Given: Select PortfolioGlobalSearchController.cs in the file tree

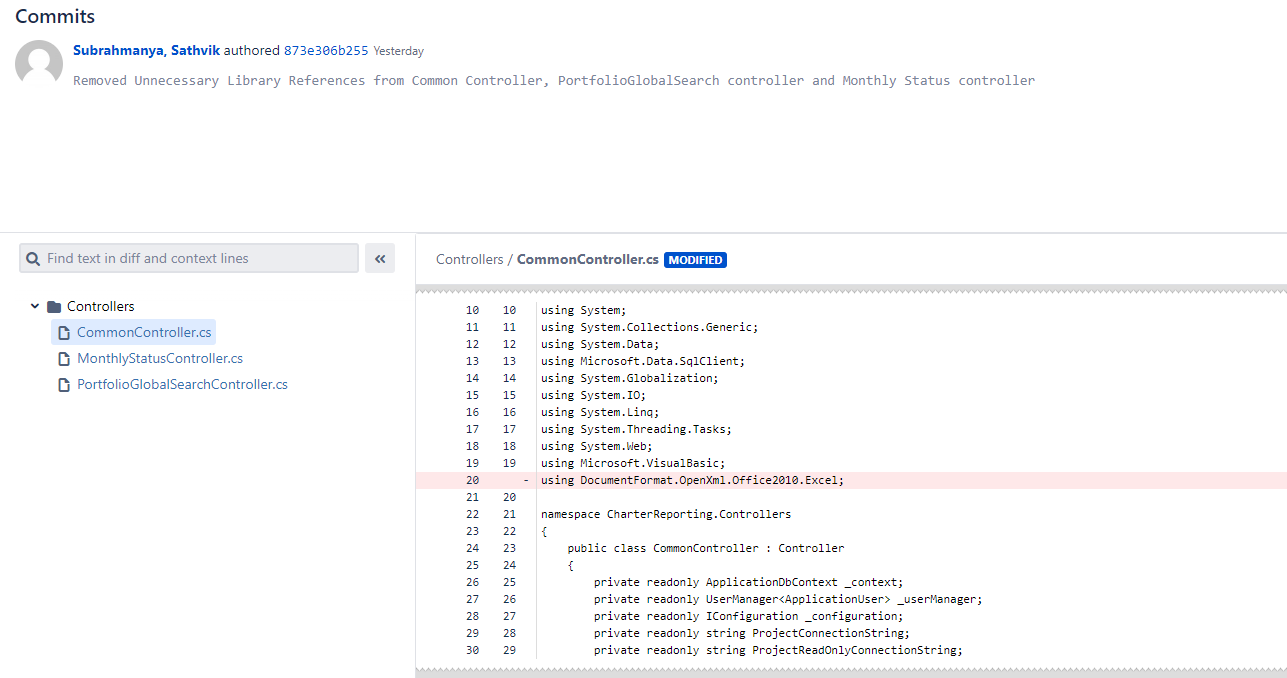Looking at the screenshot, I should [x=182, y=384].
